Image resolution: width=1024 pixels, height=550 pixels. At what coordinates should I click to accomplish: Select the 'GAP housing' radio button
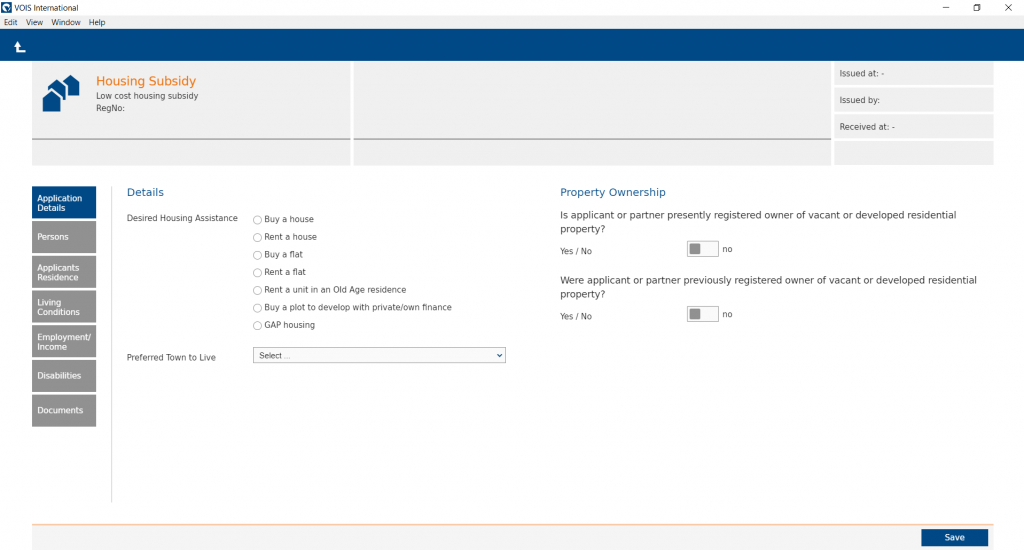pyautogui.click(x=258, y=325)
